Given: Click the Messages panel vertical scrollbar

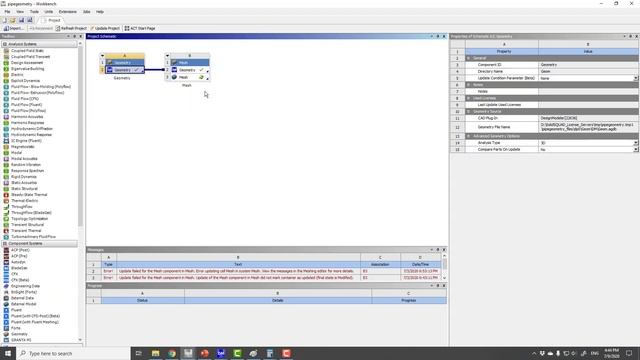Looking at the screenshot, I should point(444,267).
